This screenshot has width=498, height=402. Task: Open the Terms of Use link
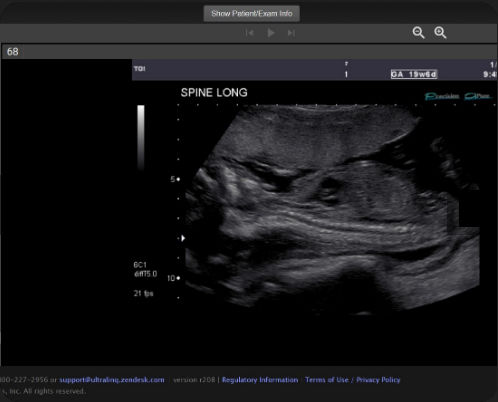coord(327,380)
